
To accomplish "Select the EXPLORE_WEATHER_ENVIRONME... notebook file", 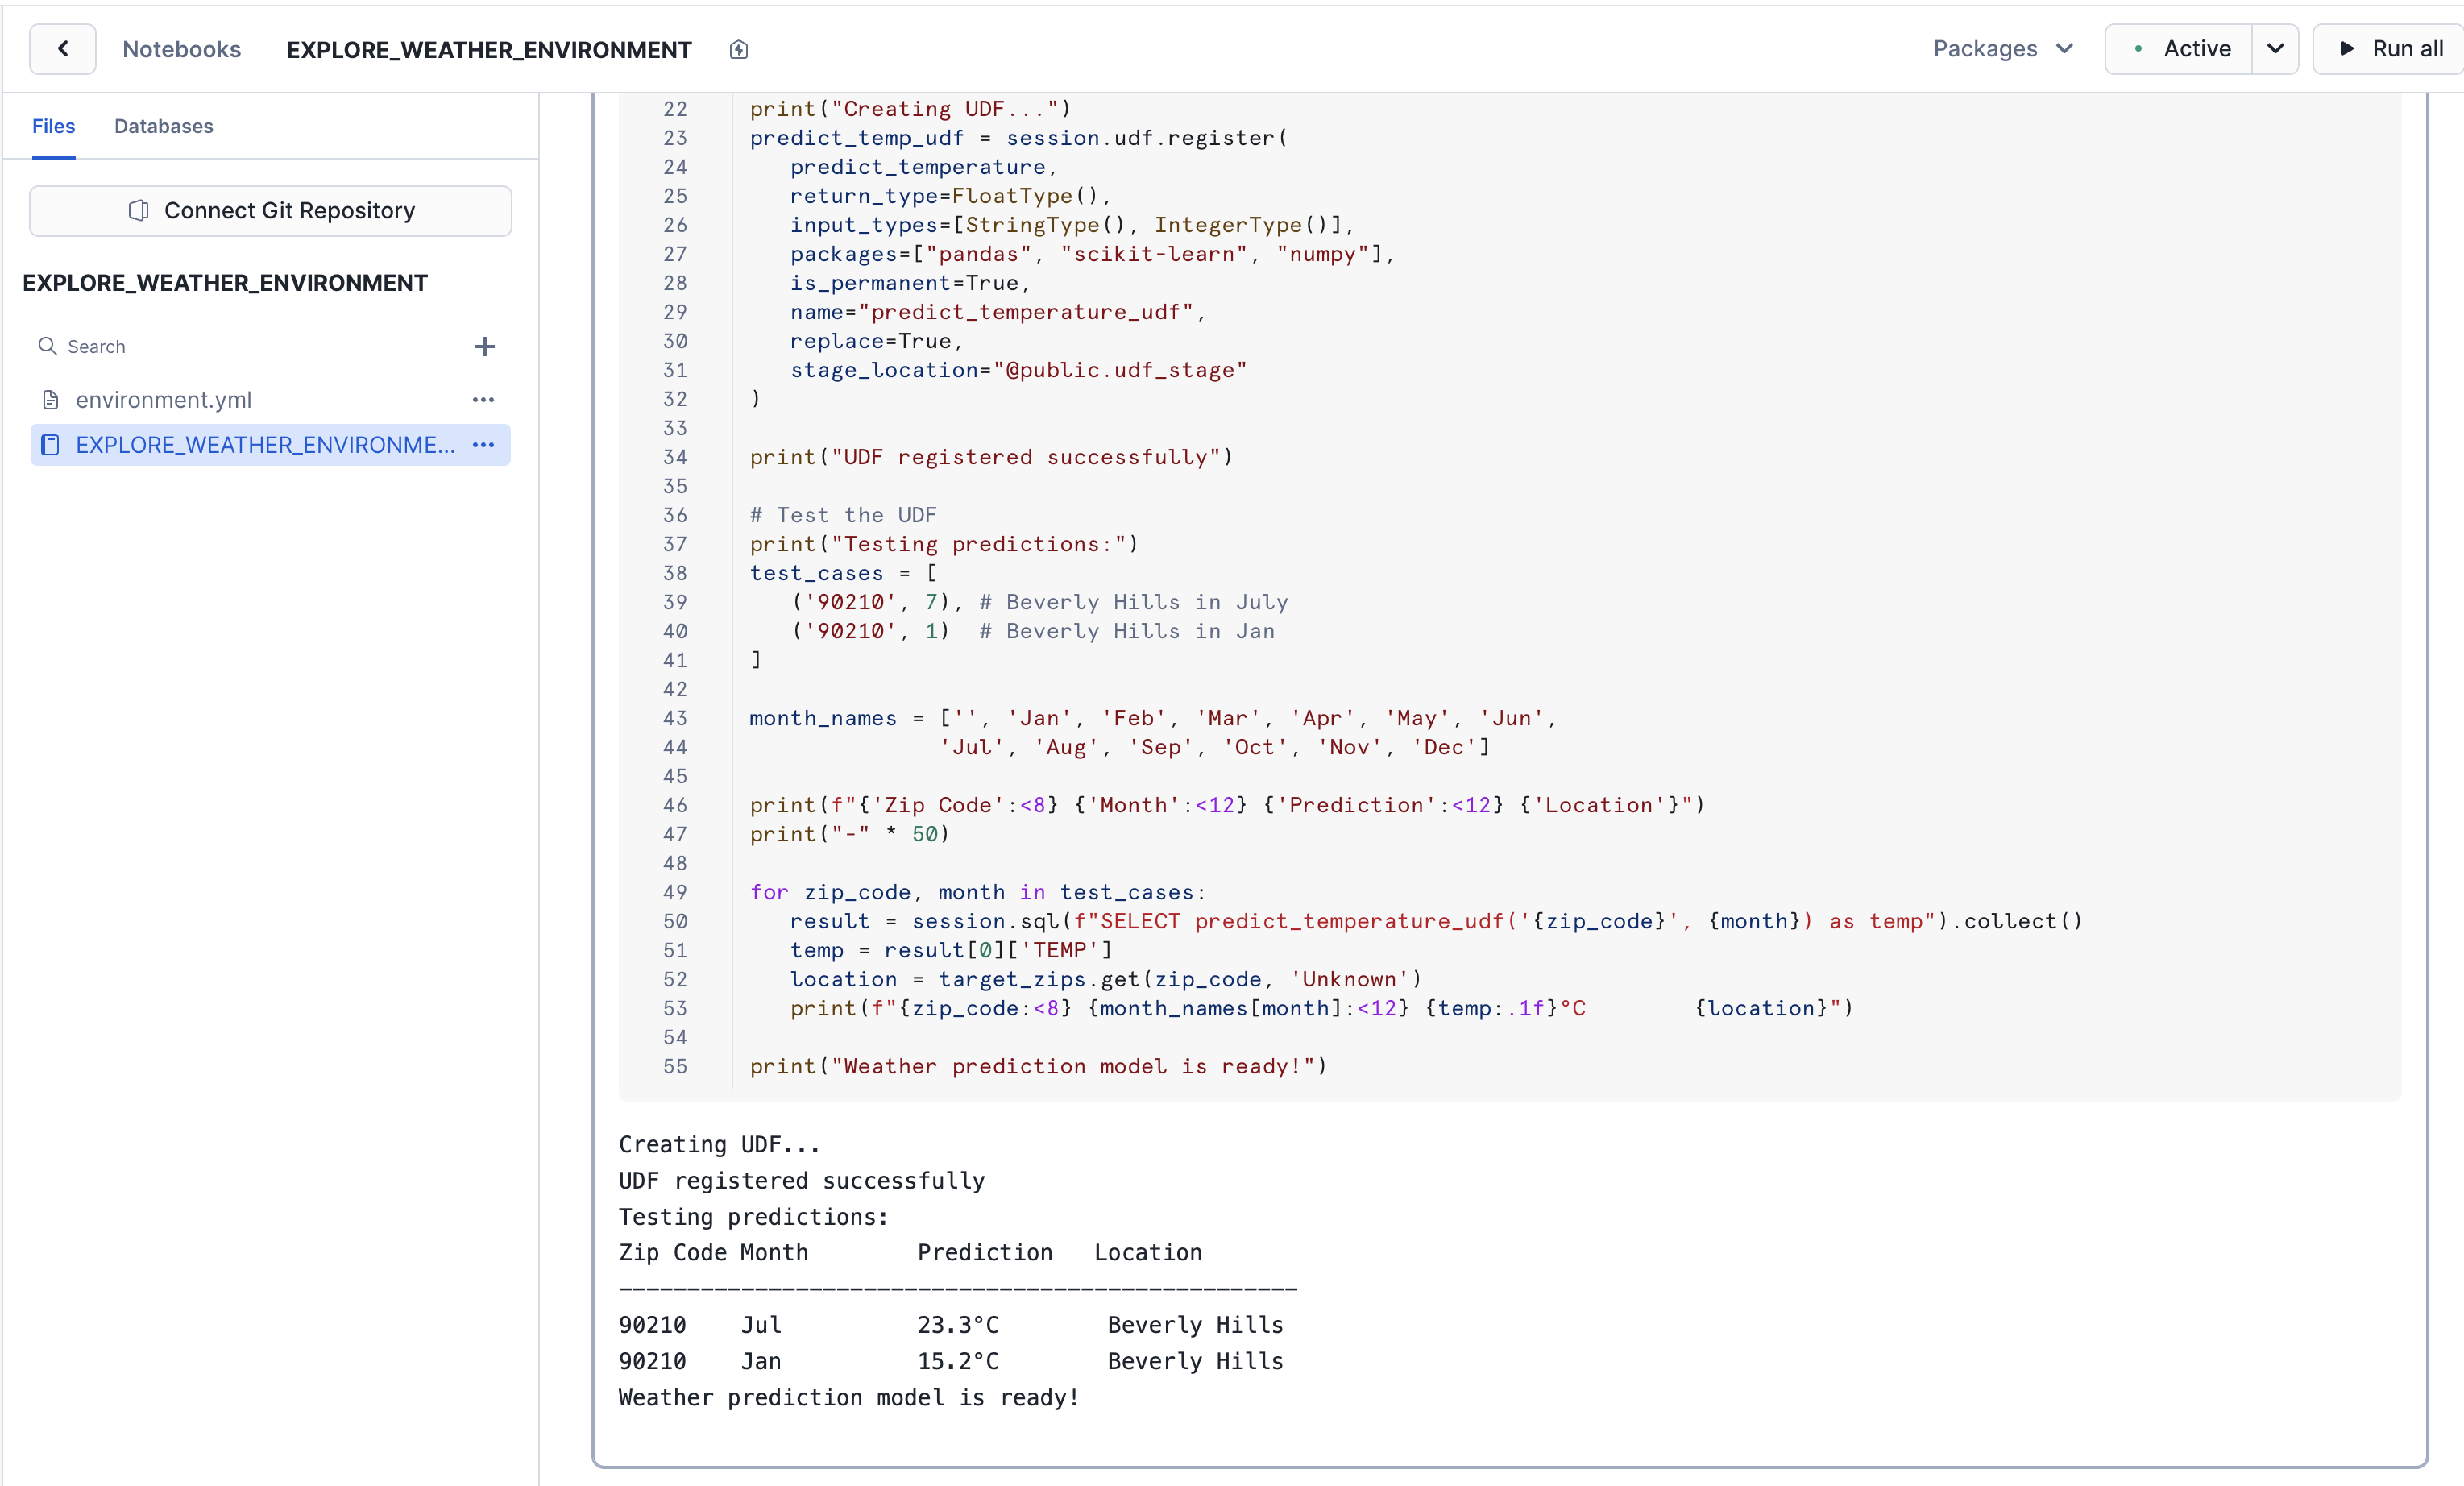I will [264, 445].
